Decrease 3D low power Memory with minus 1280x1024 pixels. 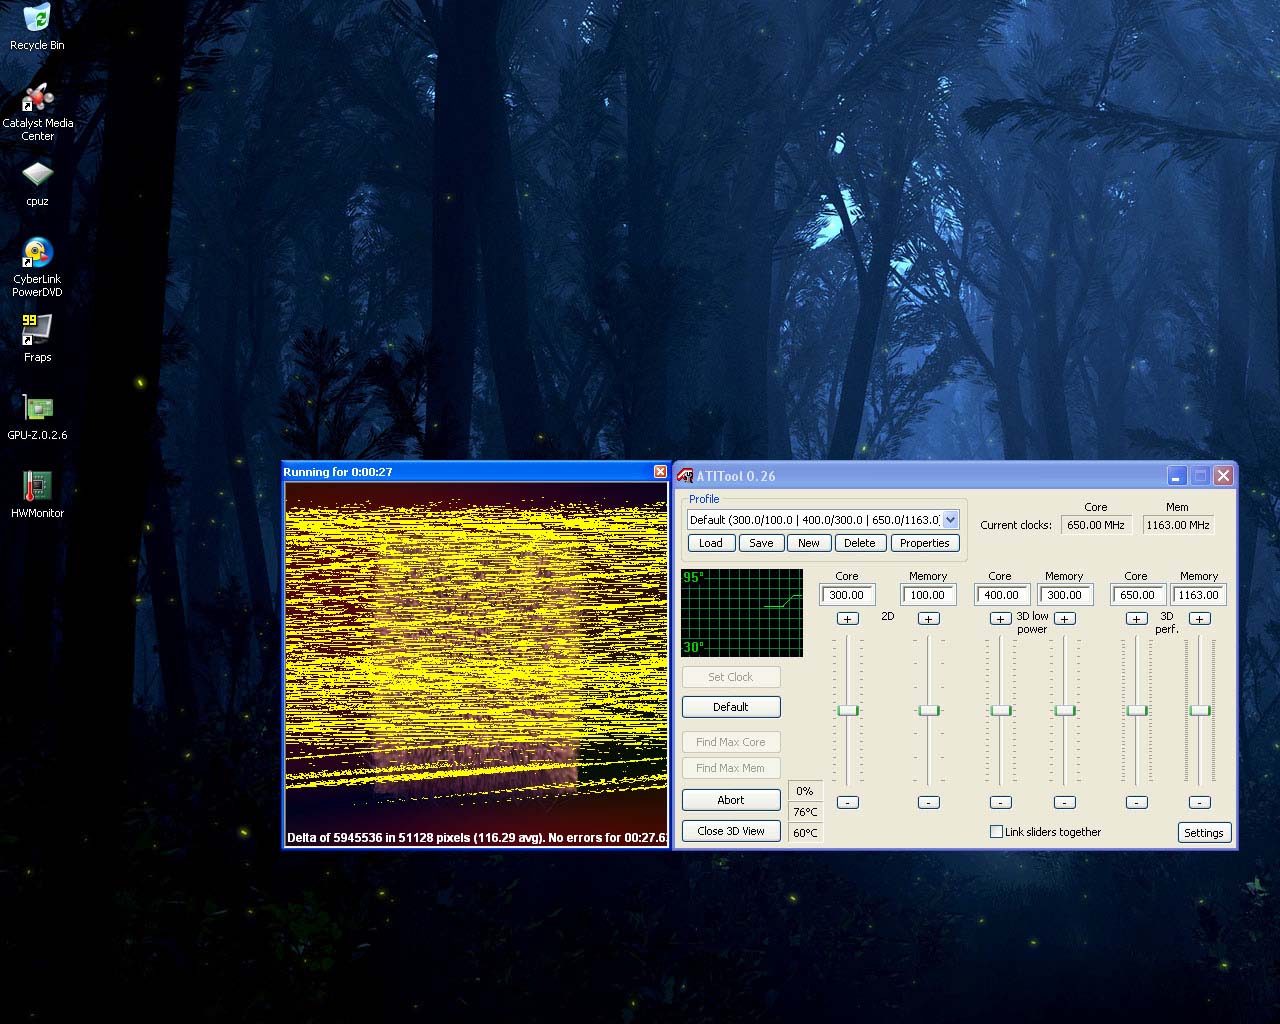pos(1065,802)
